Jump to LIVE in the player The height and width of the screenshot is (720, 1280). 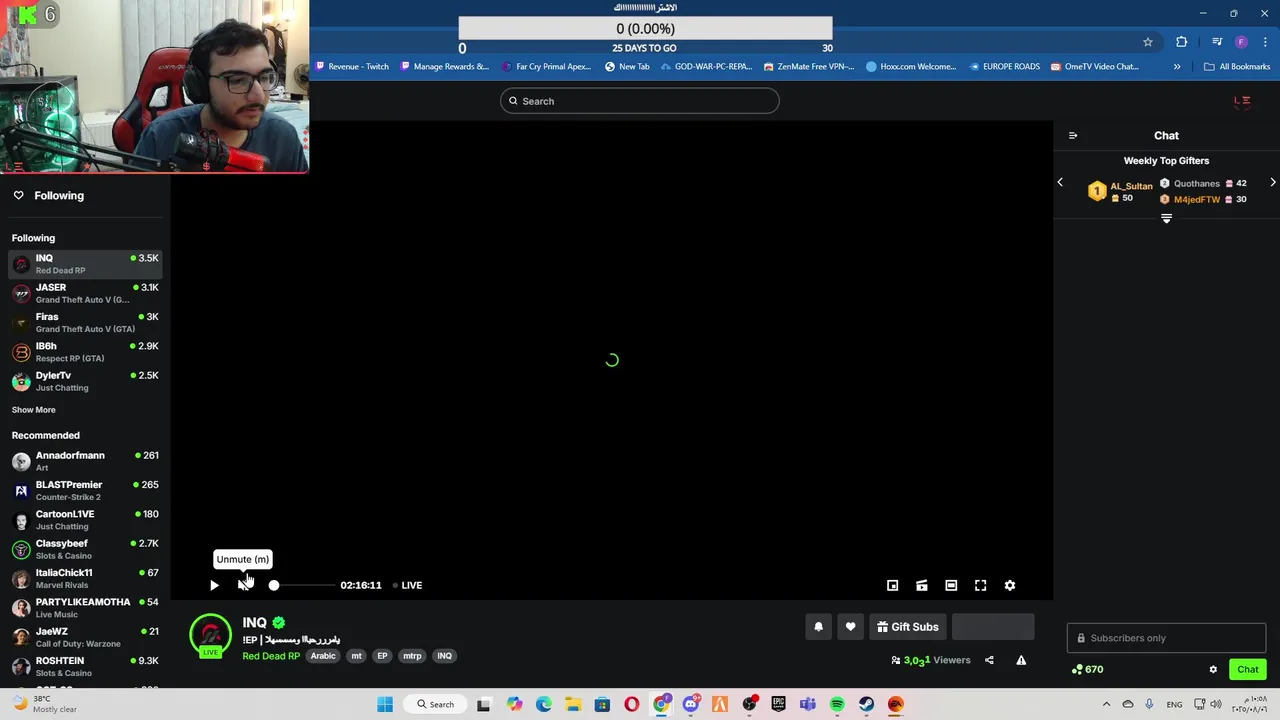coord(407,585)
